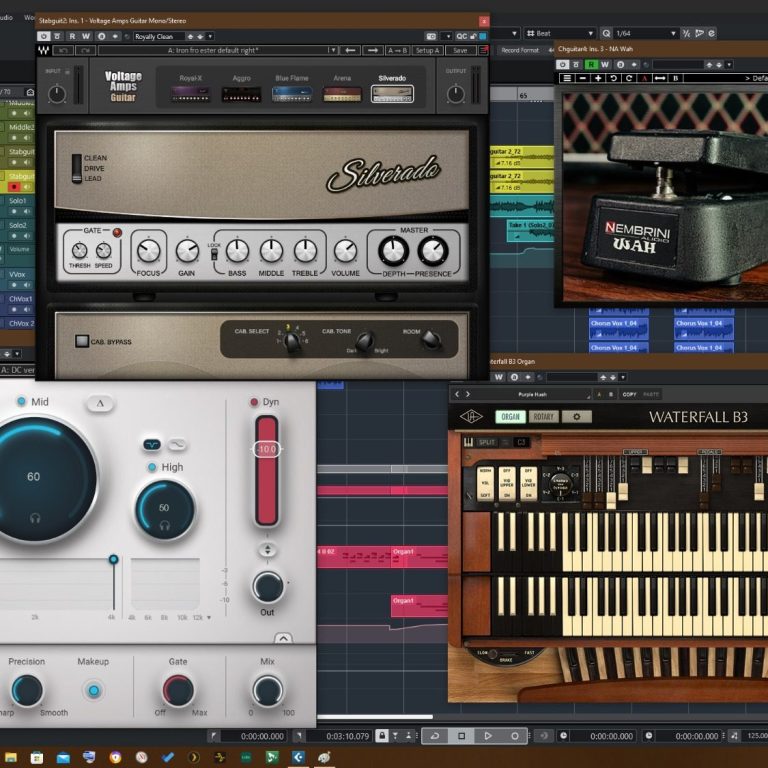Open Waterfall B3 settings gear
The width and height of the screenshot is (768, 768).
[575, 417]
